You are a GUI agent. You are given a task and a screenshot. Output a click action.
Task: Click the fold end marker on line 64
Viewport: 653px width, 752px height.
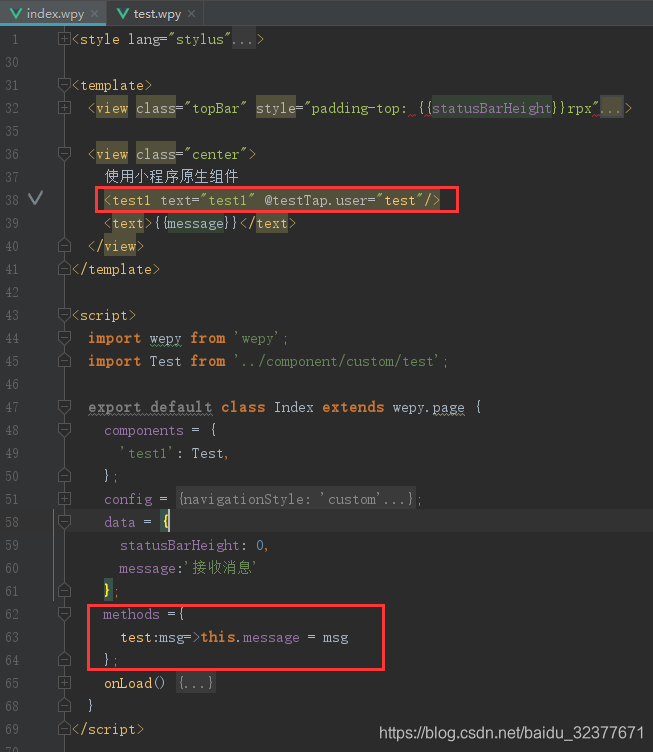coord(64,660)
